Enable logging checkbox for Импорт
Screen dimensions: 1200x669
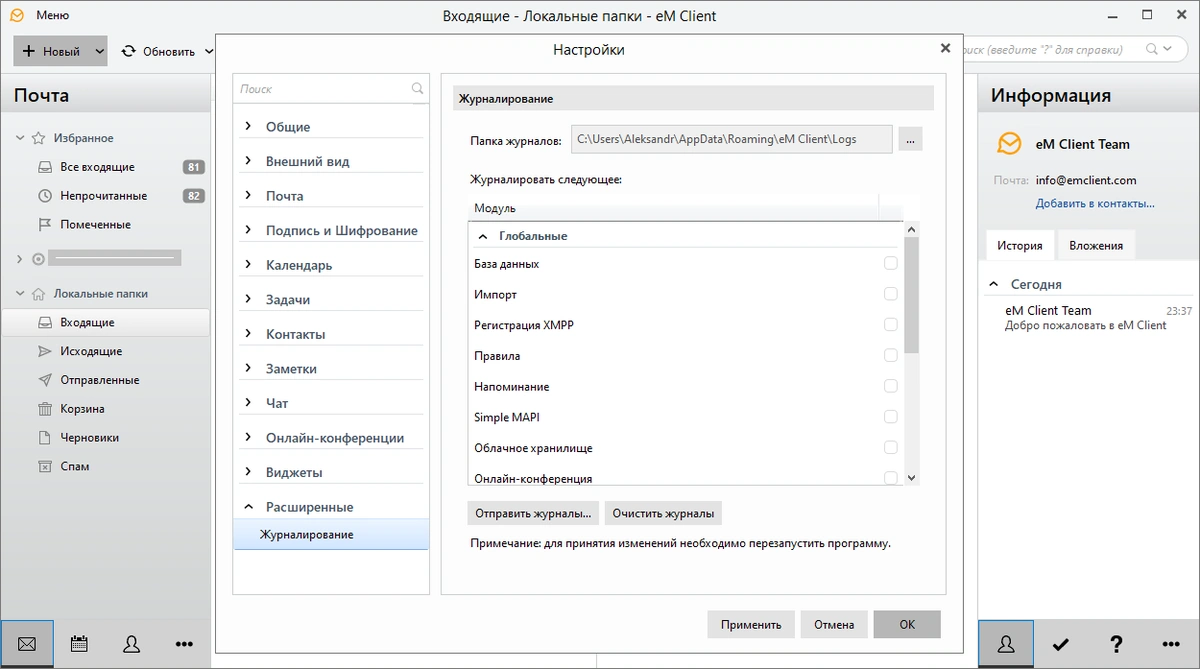(890, 294)
